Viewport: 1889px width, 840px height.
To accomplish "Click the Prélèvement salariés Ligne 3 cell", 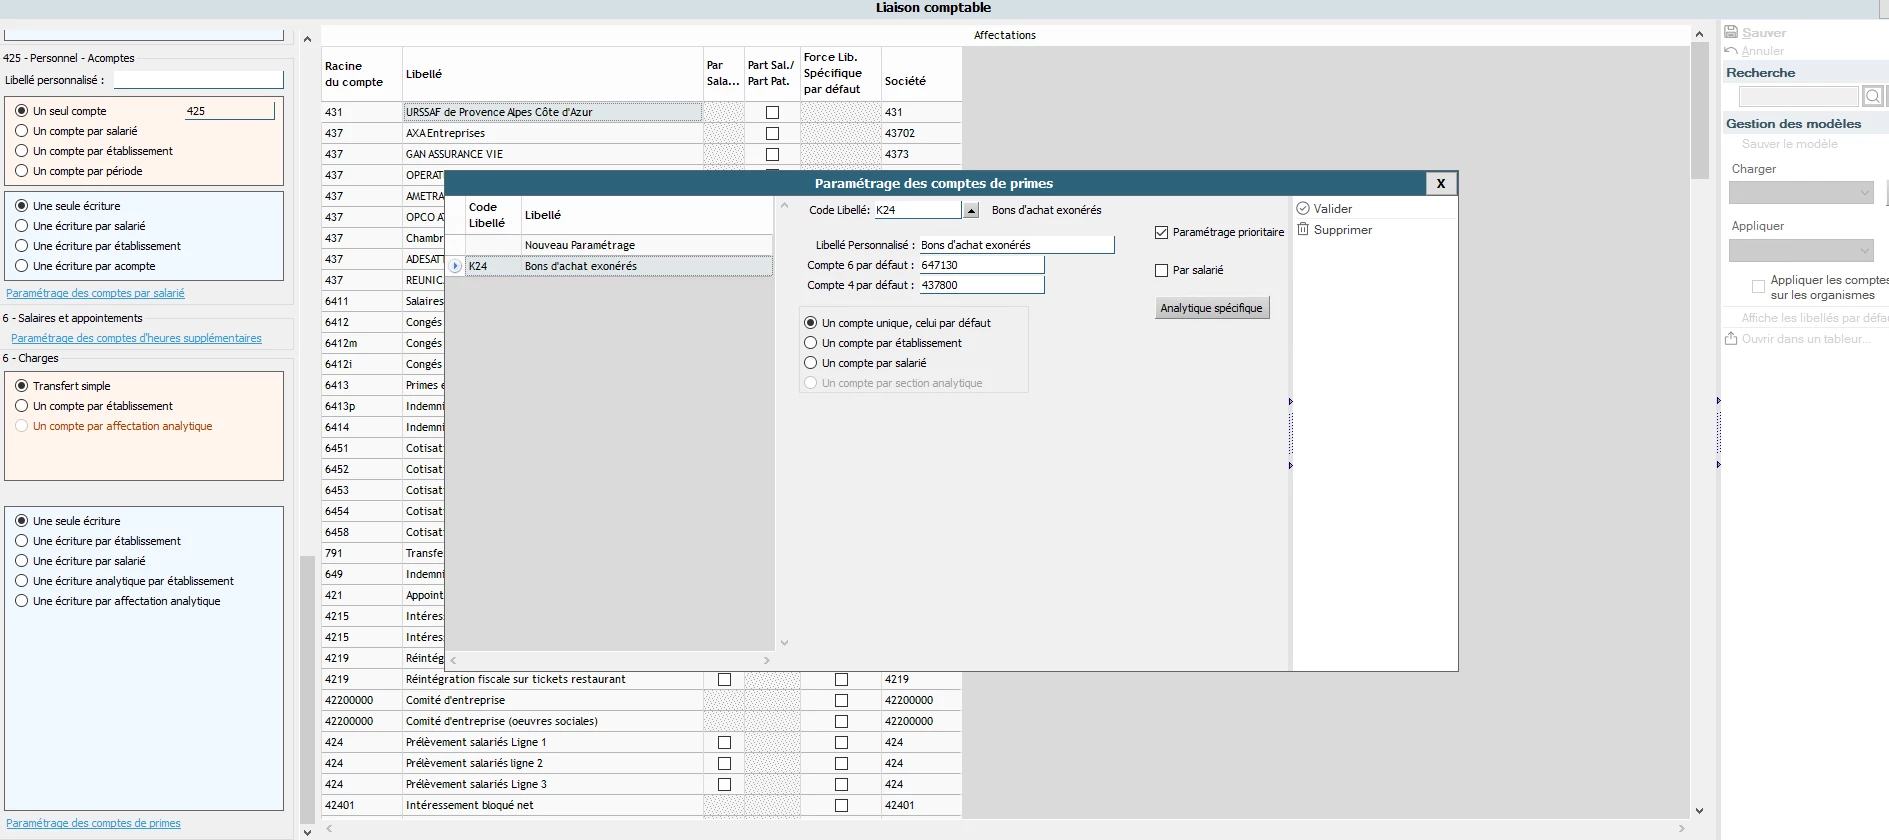I will tap(553, 784).
